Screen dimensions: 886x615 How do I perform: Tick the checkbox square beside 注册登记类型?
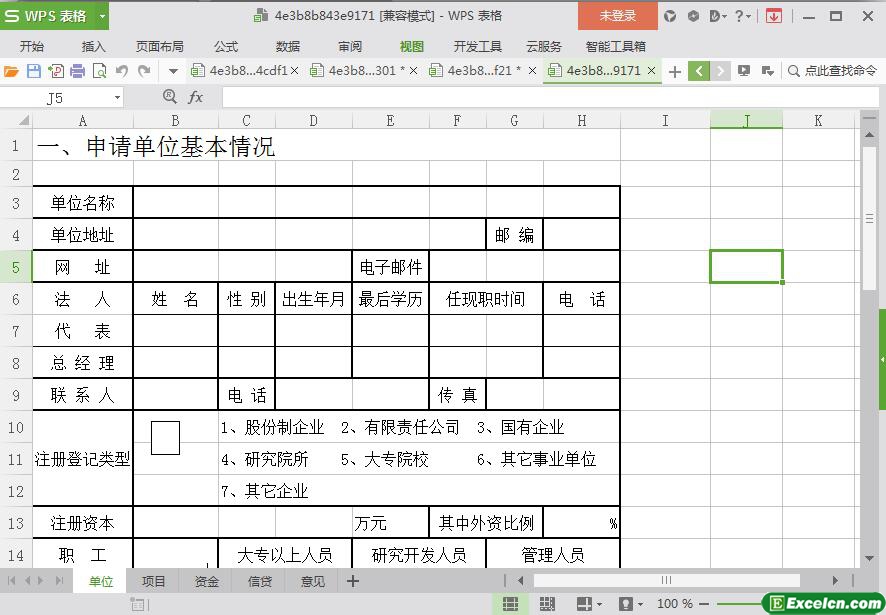(x=166, y=438)
